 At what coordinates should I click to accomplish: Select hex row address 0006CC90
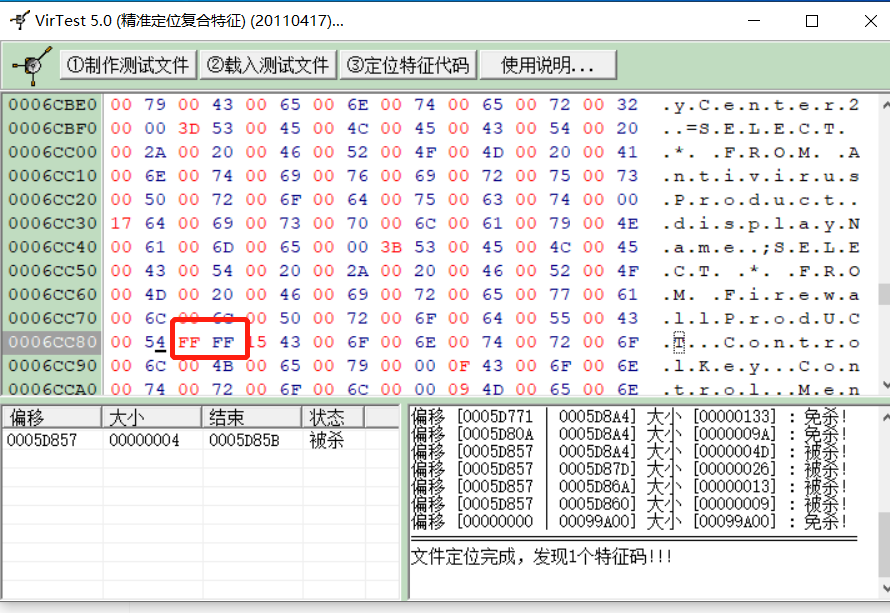[x=53, y=366]
